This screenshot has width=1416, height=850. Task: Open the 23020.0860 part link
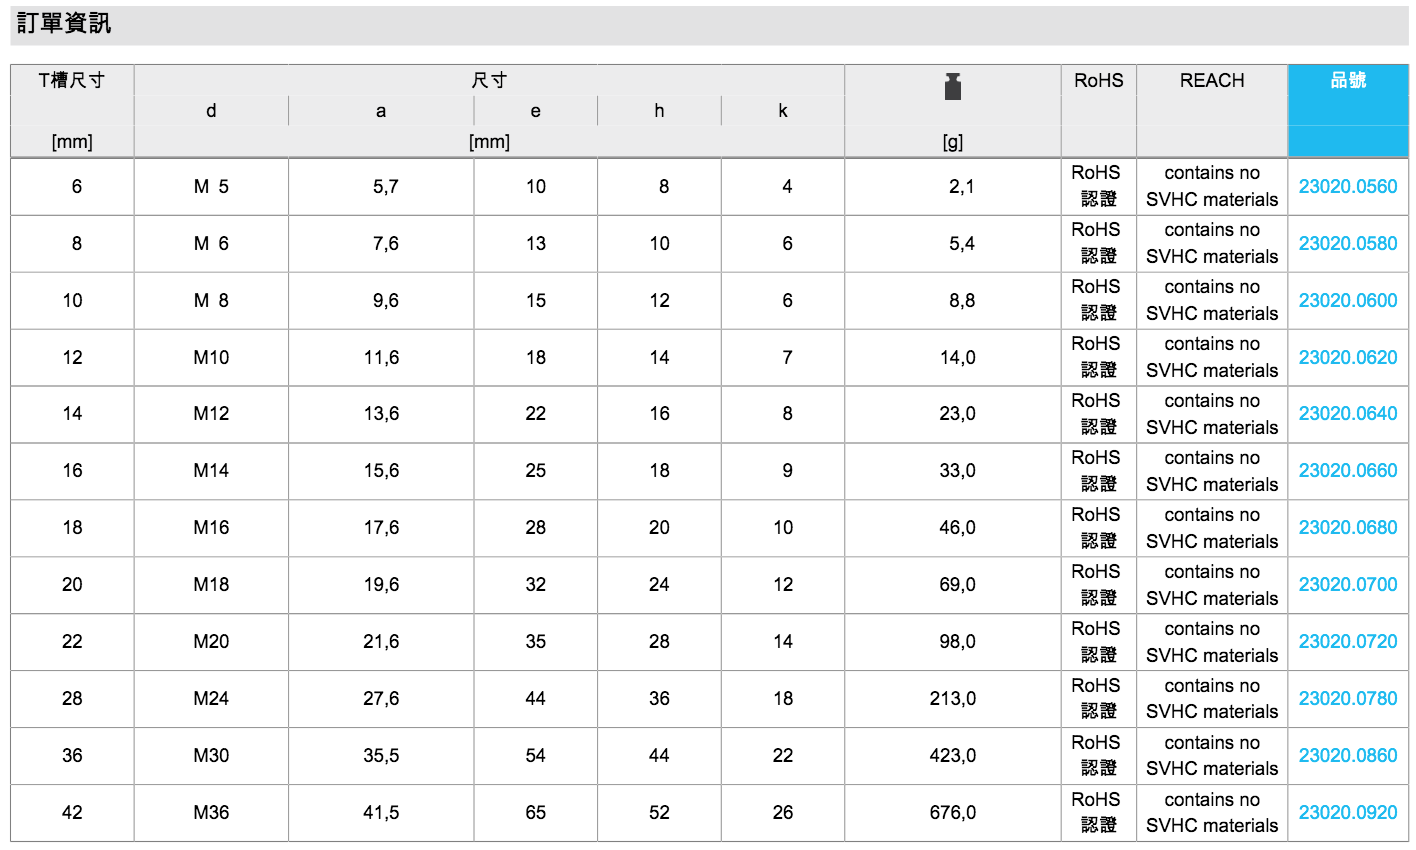tap(1347, 756)
